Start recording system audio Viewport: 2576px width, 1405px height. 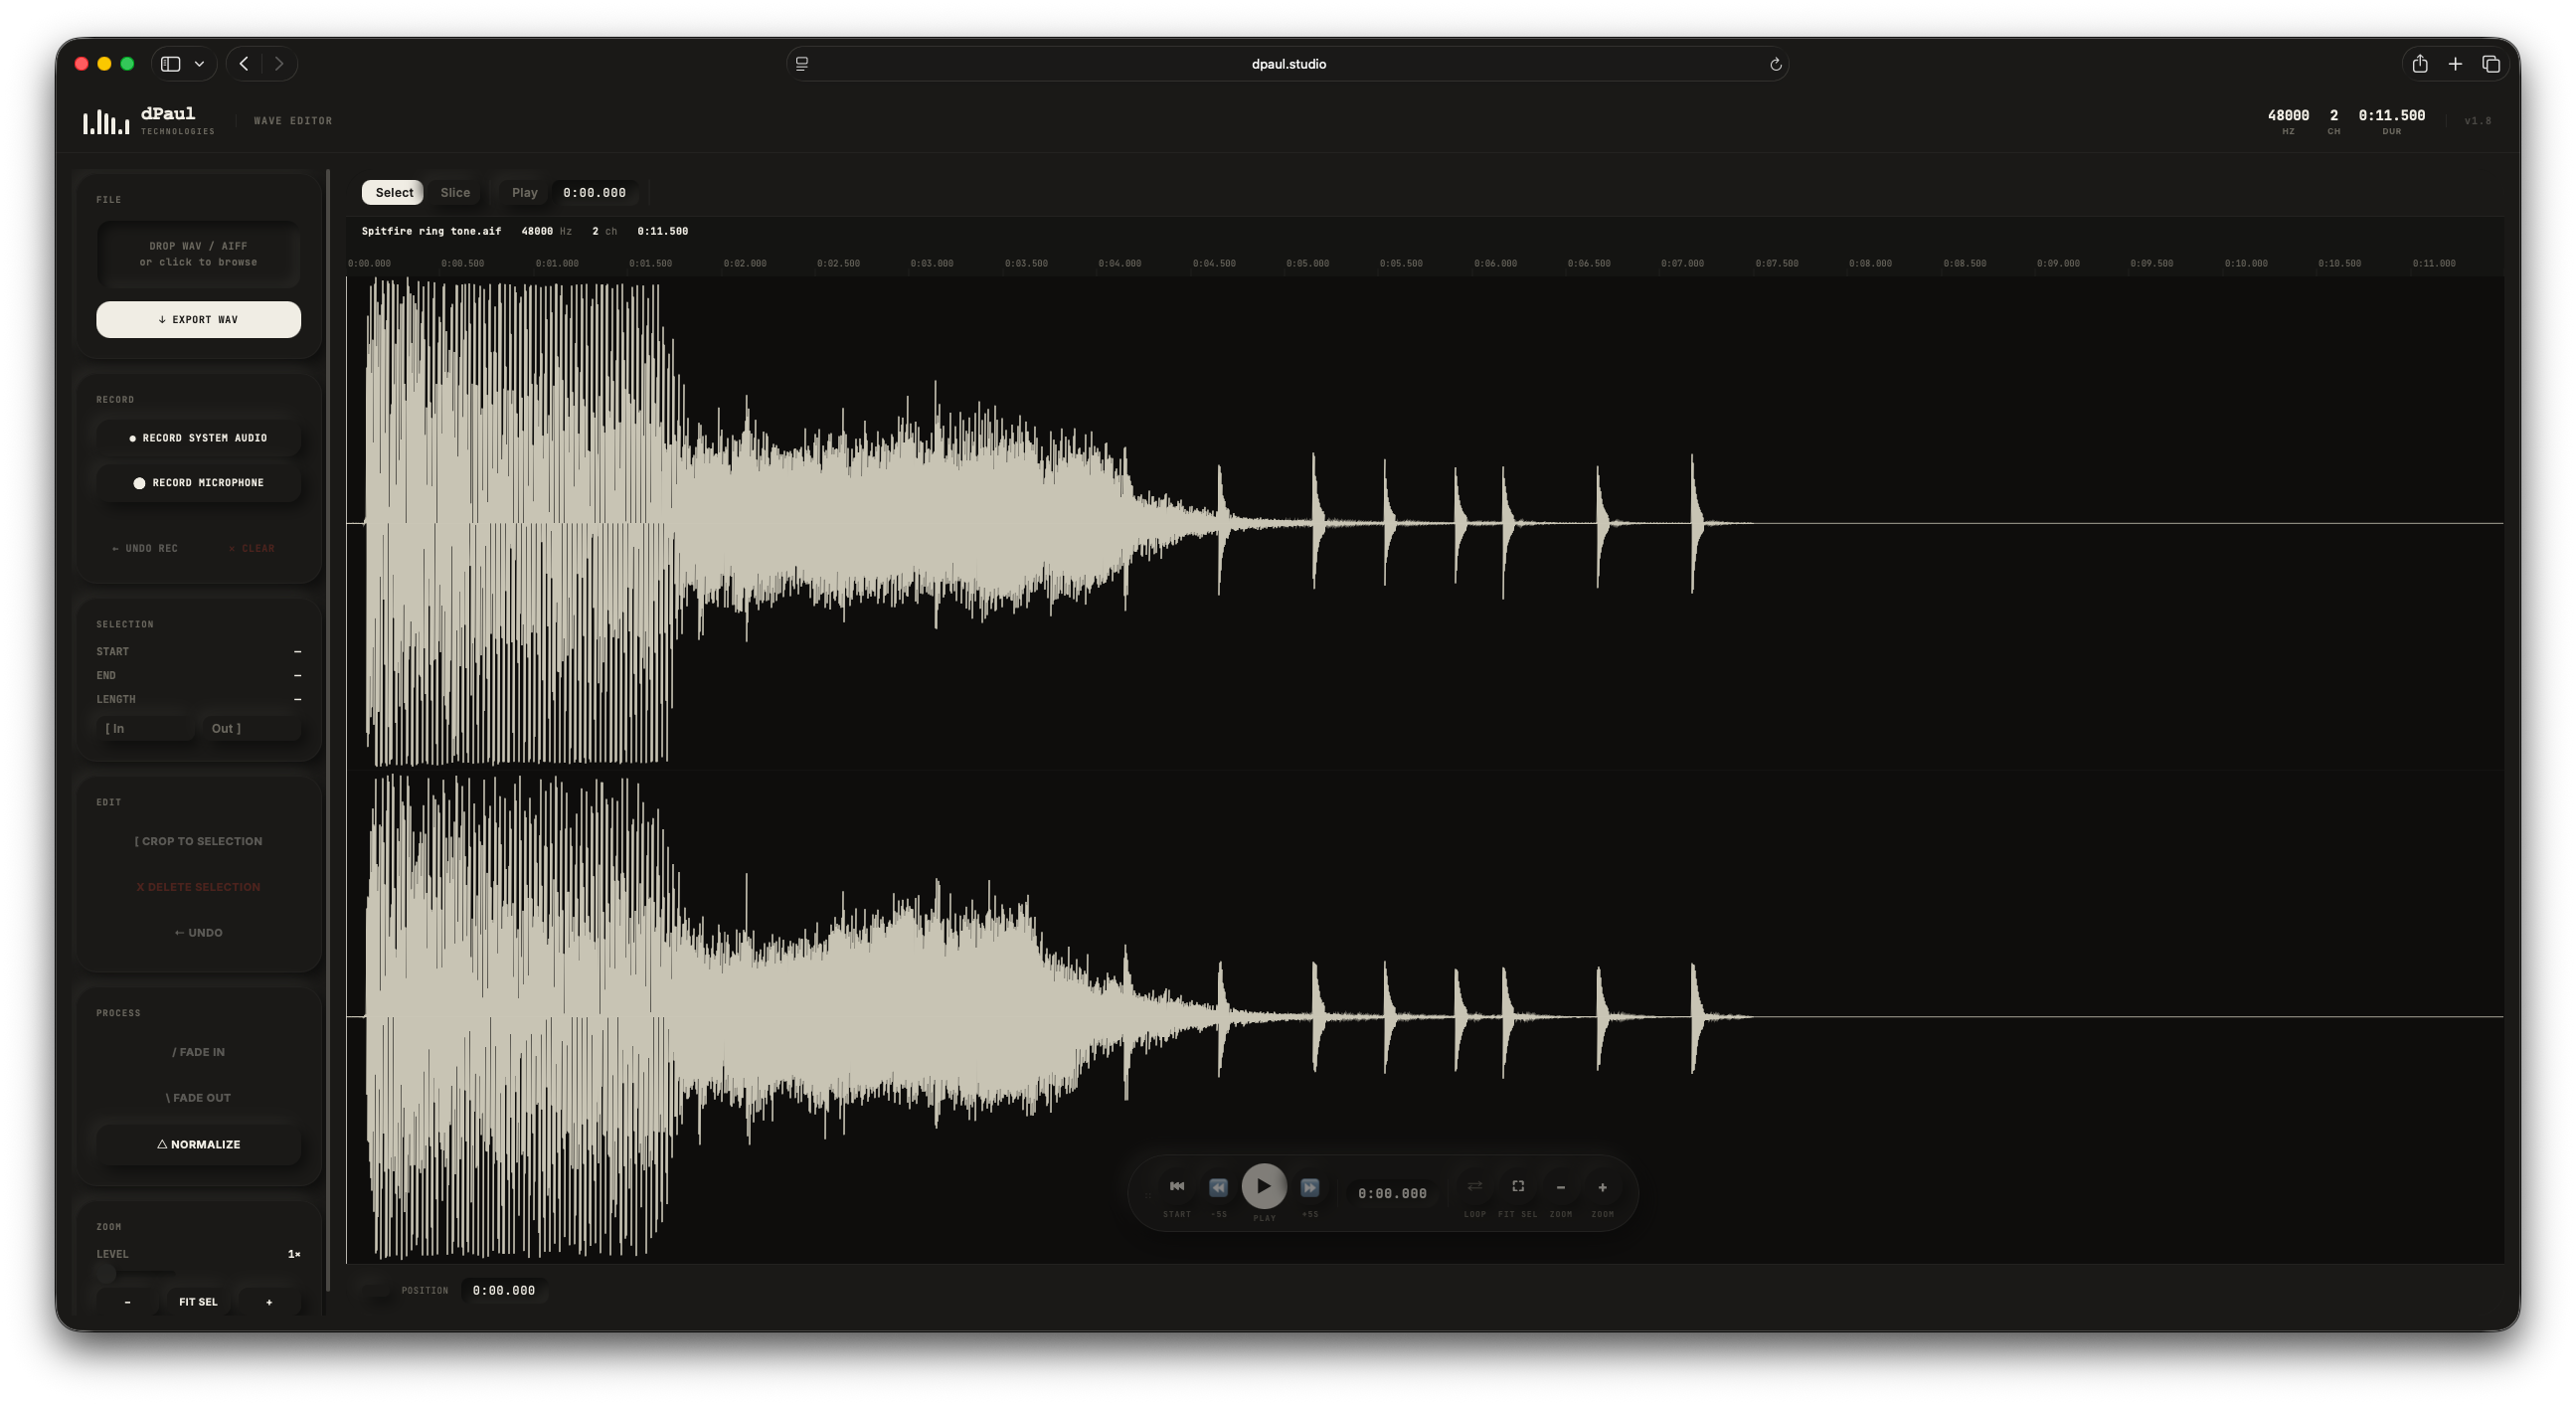point(198,438)
